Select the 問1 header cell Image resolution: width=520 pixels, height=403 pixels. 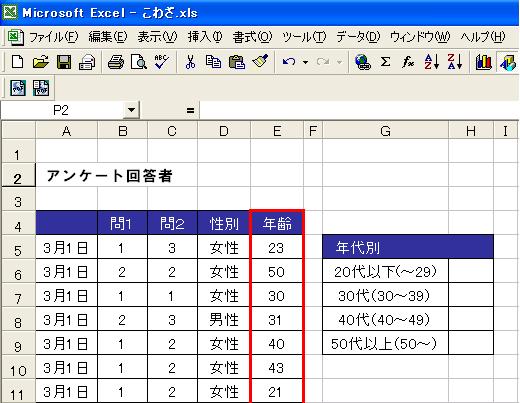122,223
